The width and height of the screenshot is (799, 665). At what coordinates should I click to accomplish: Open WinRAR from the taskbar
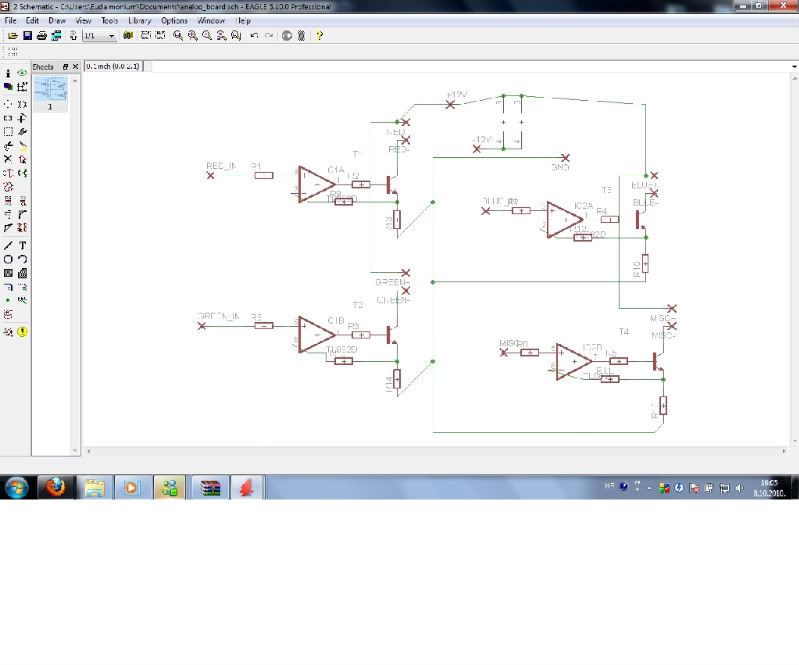coord(210,487)
